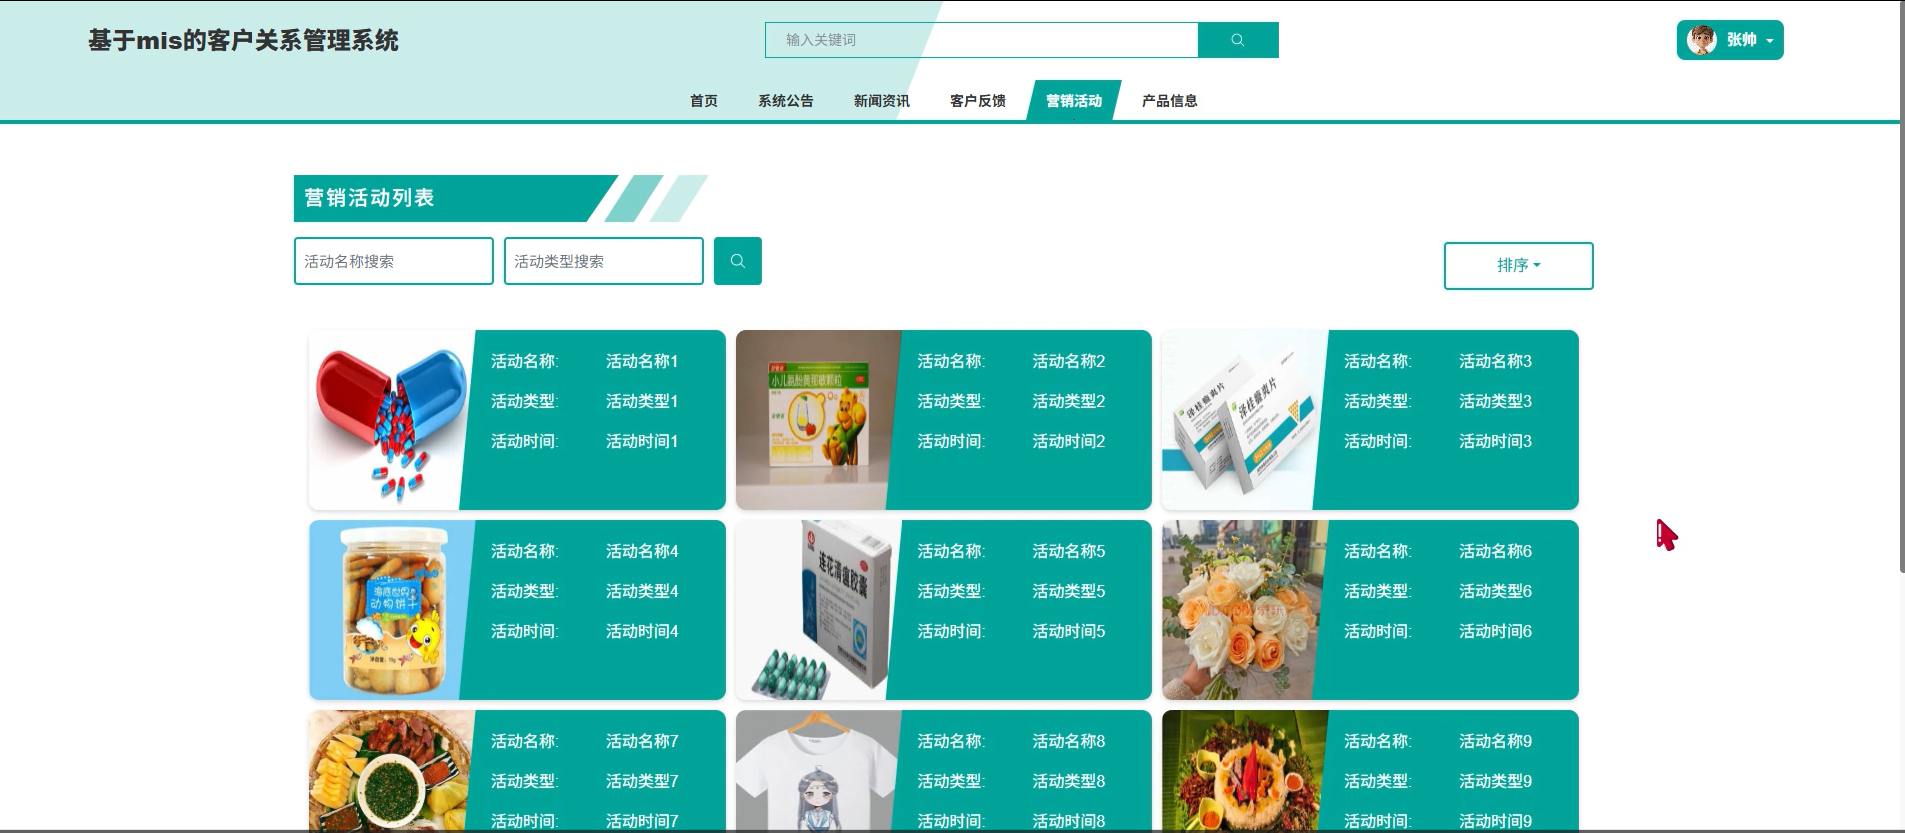Click the text 活动类型4
Viewport: 1905px width, 833px height.
pos(642,591)
